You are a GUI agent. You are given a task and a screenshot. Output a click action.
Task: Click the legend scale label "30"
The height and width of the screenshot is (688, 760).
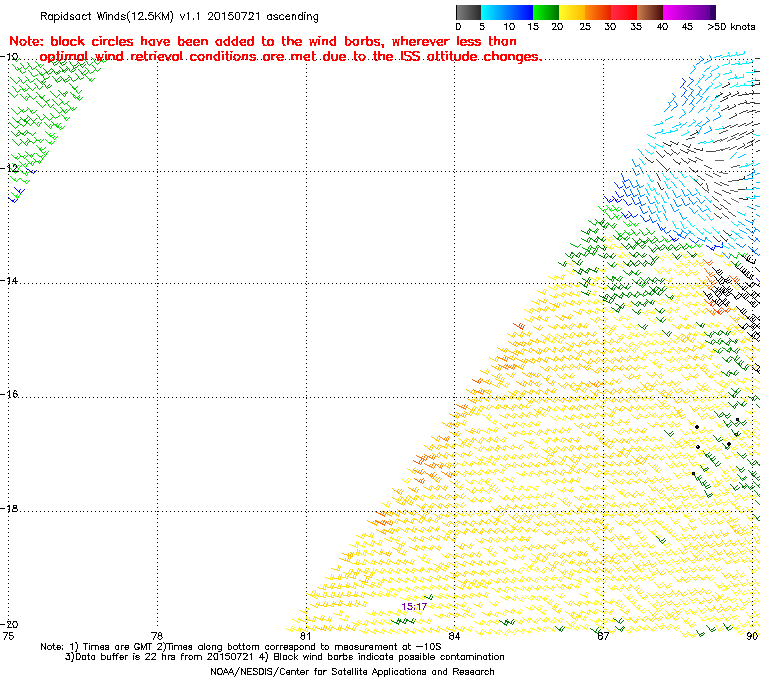[x=610, y=27]
